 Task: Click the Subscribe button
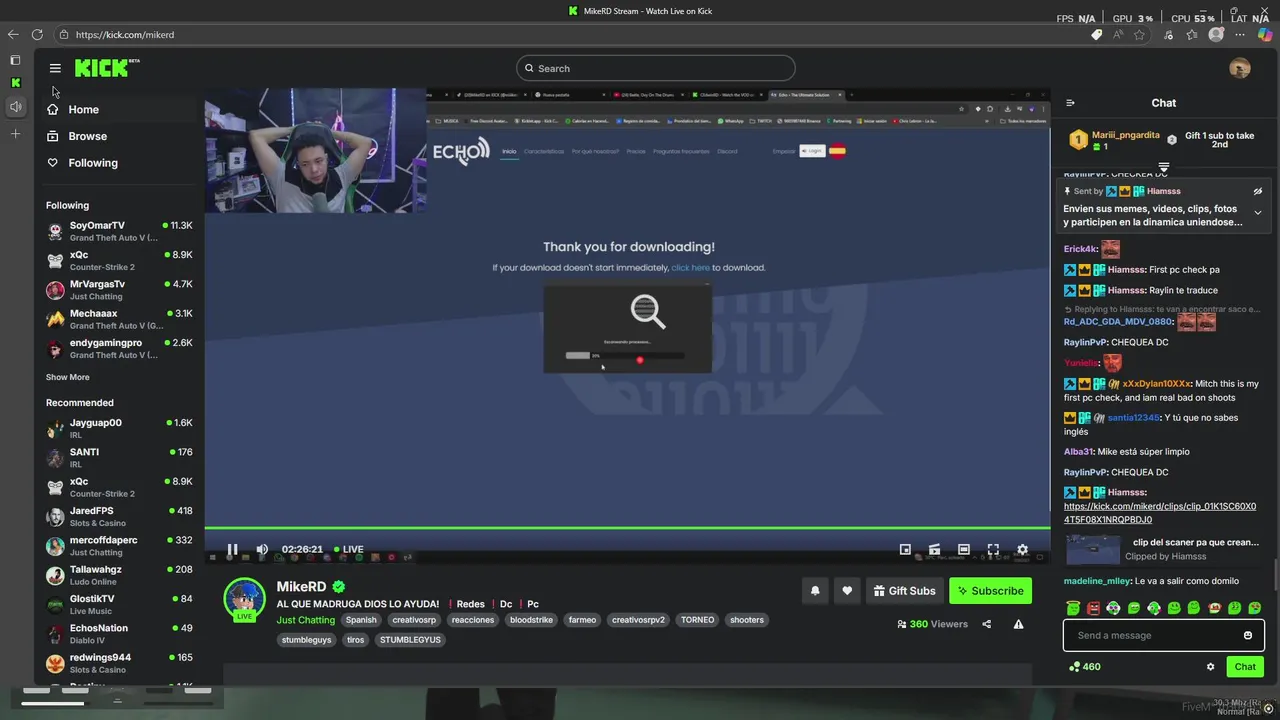point(990,591)
